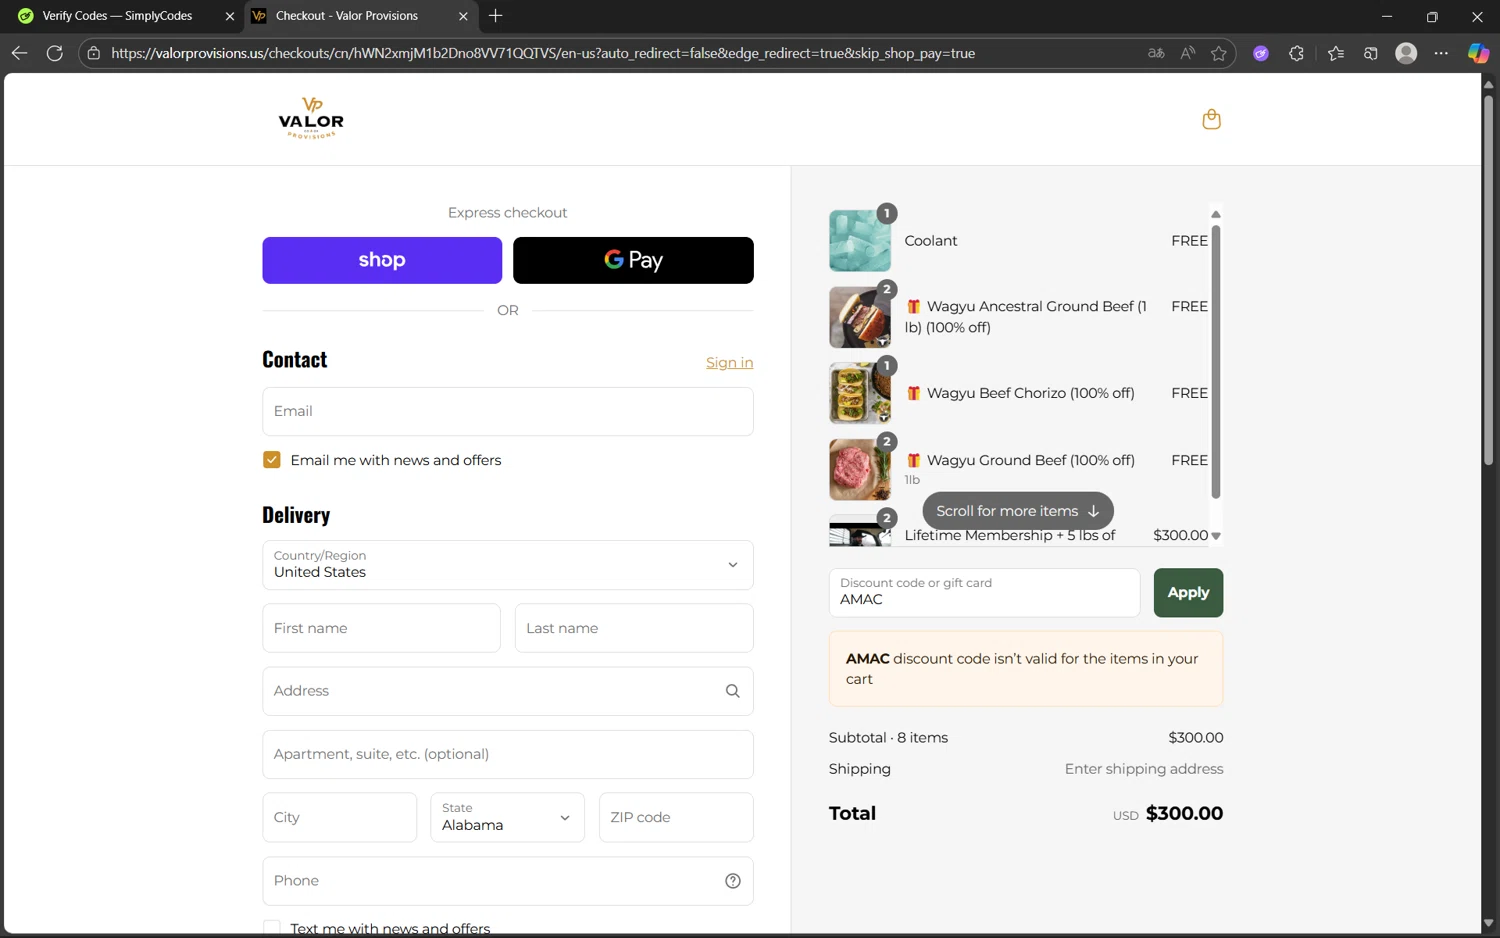Add page to favorites star
Viewport: 1500px width, 938px height.
1218,53
